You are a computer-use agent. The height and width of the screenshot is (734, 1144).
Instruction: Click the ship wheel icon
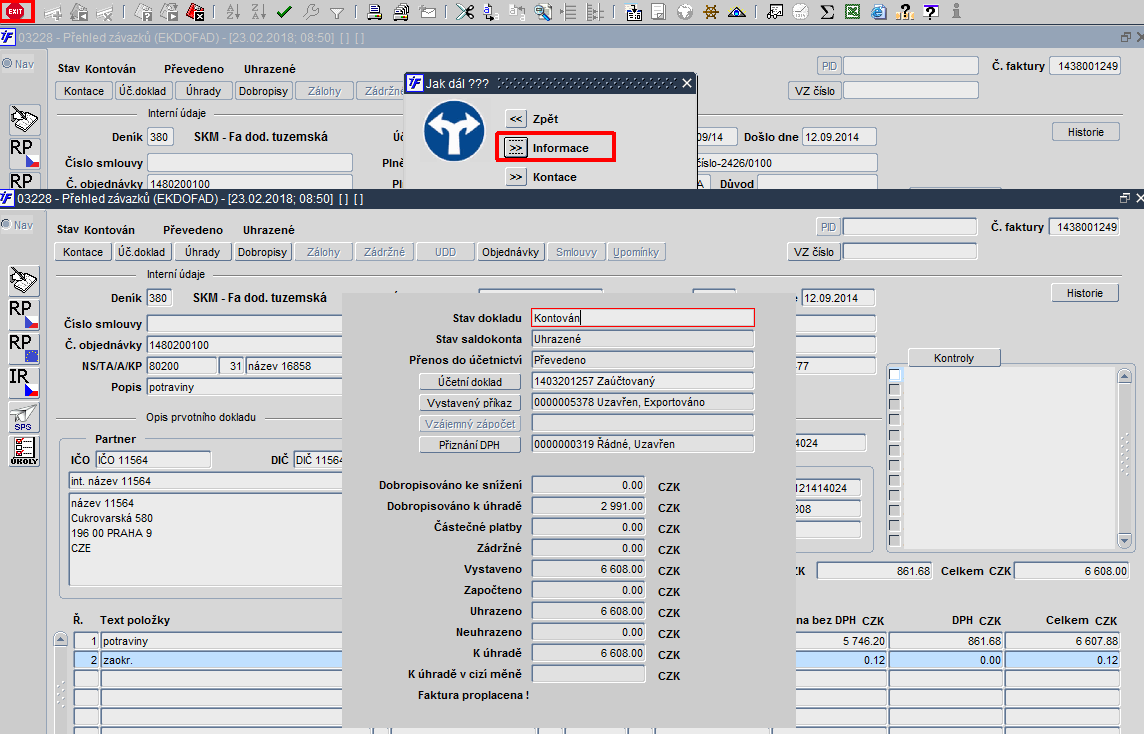711,11
